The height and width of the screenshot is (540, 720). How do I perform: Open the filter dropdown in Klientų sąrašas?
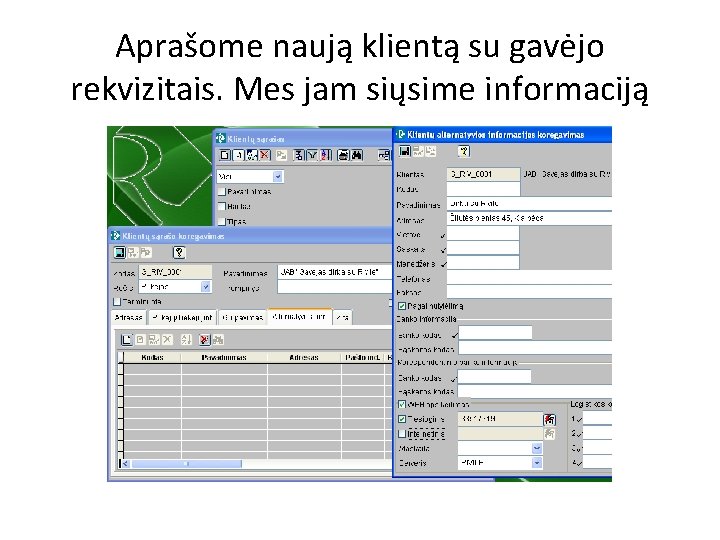tap(277, 176)
